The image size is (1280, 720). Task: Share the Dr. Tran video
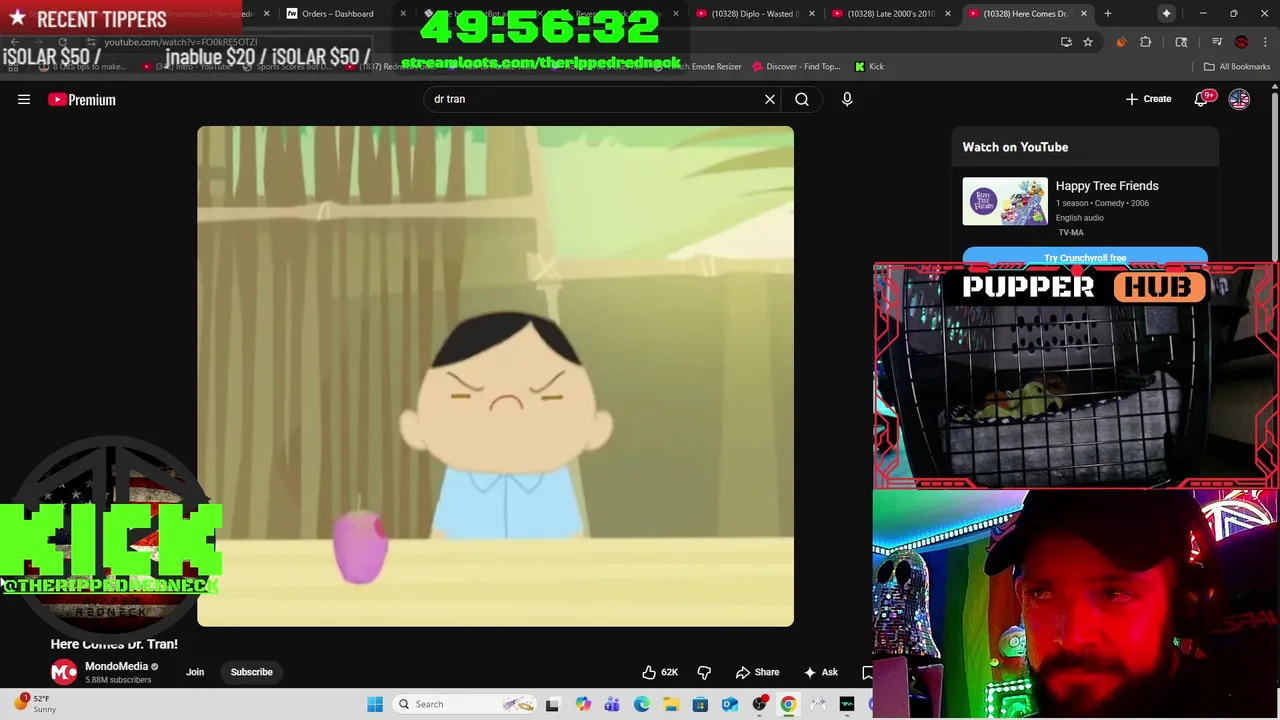[x=757, y=672]
